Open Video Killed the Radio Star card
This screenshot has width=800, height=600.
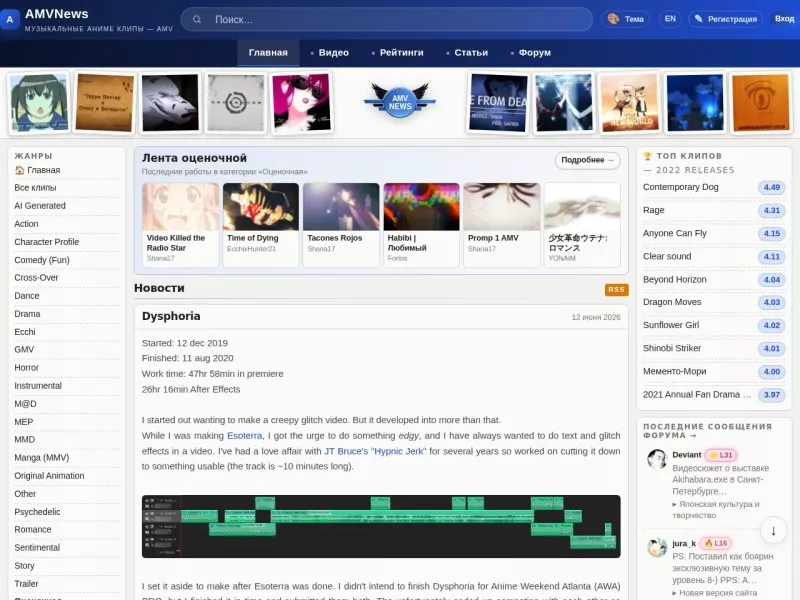(180, 224)
